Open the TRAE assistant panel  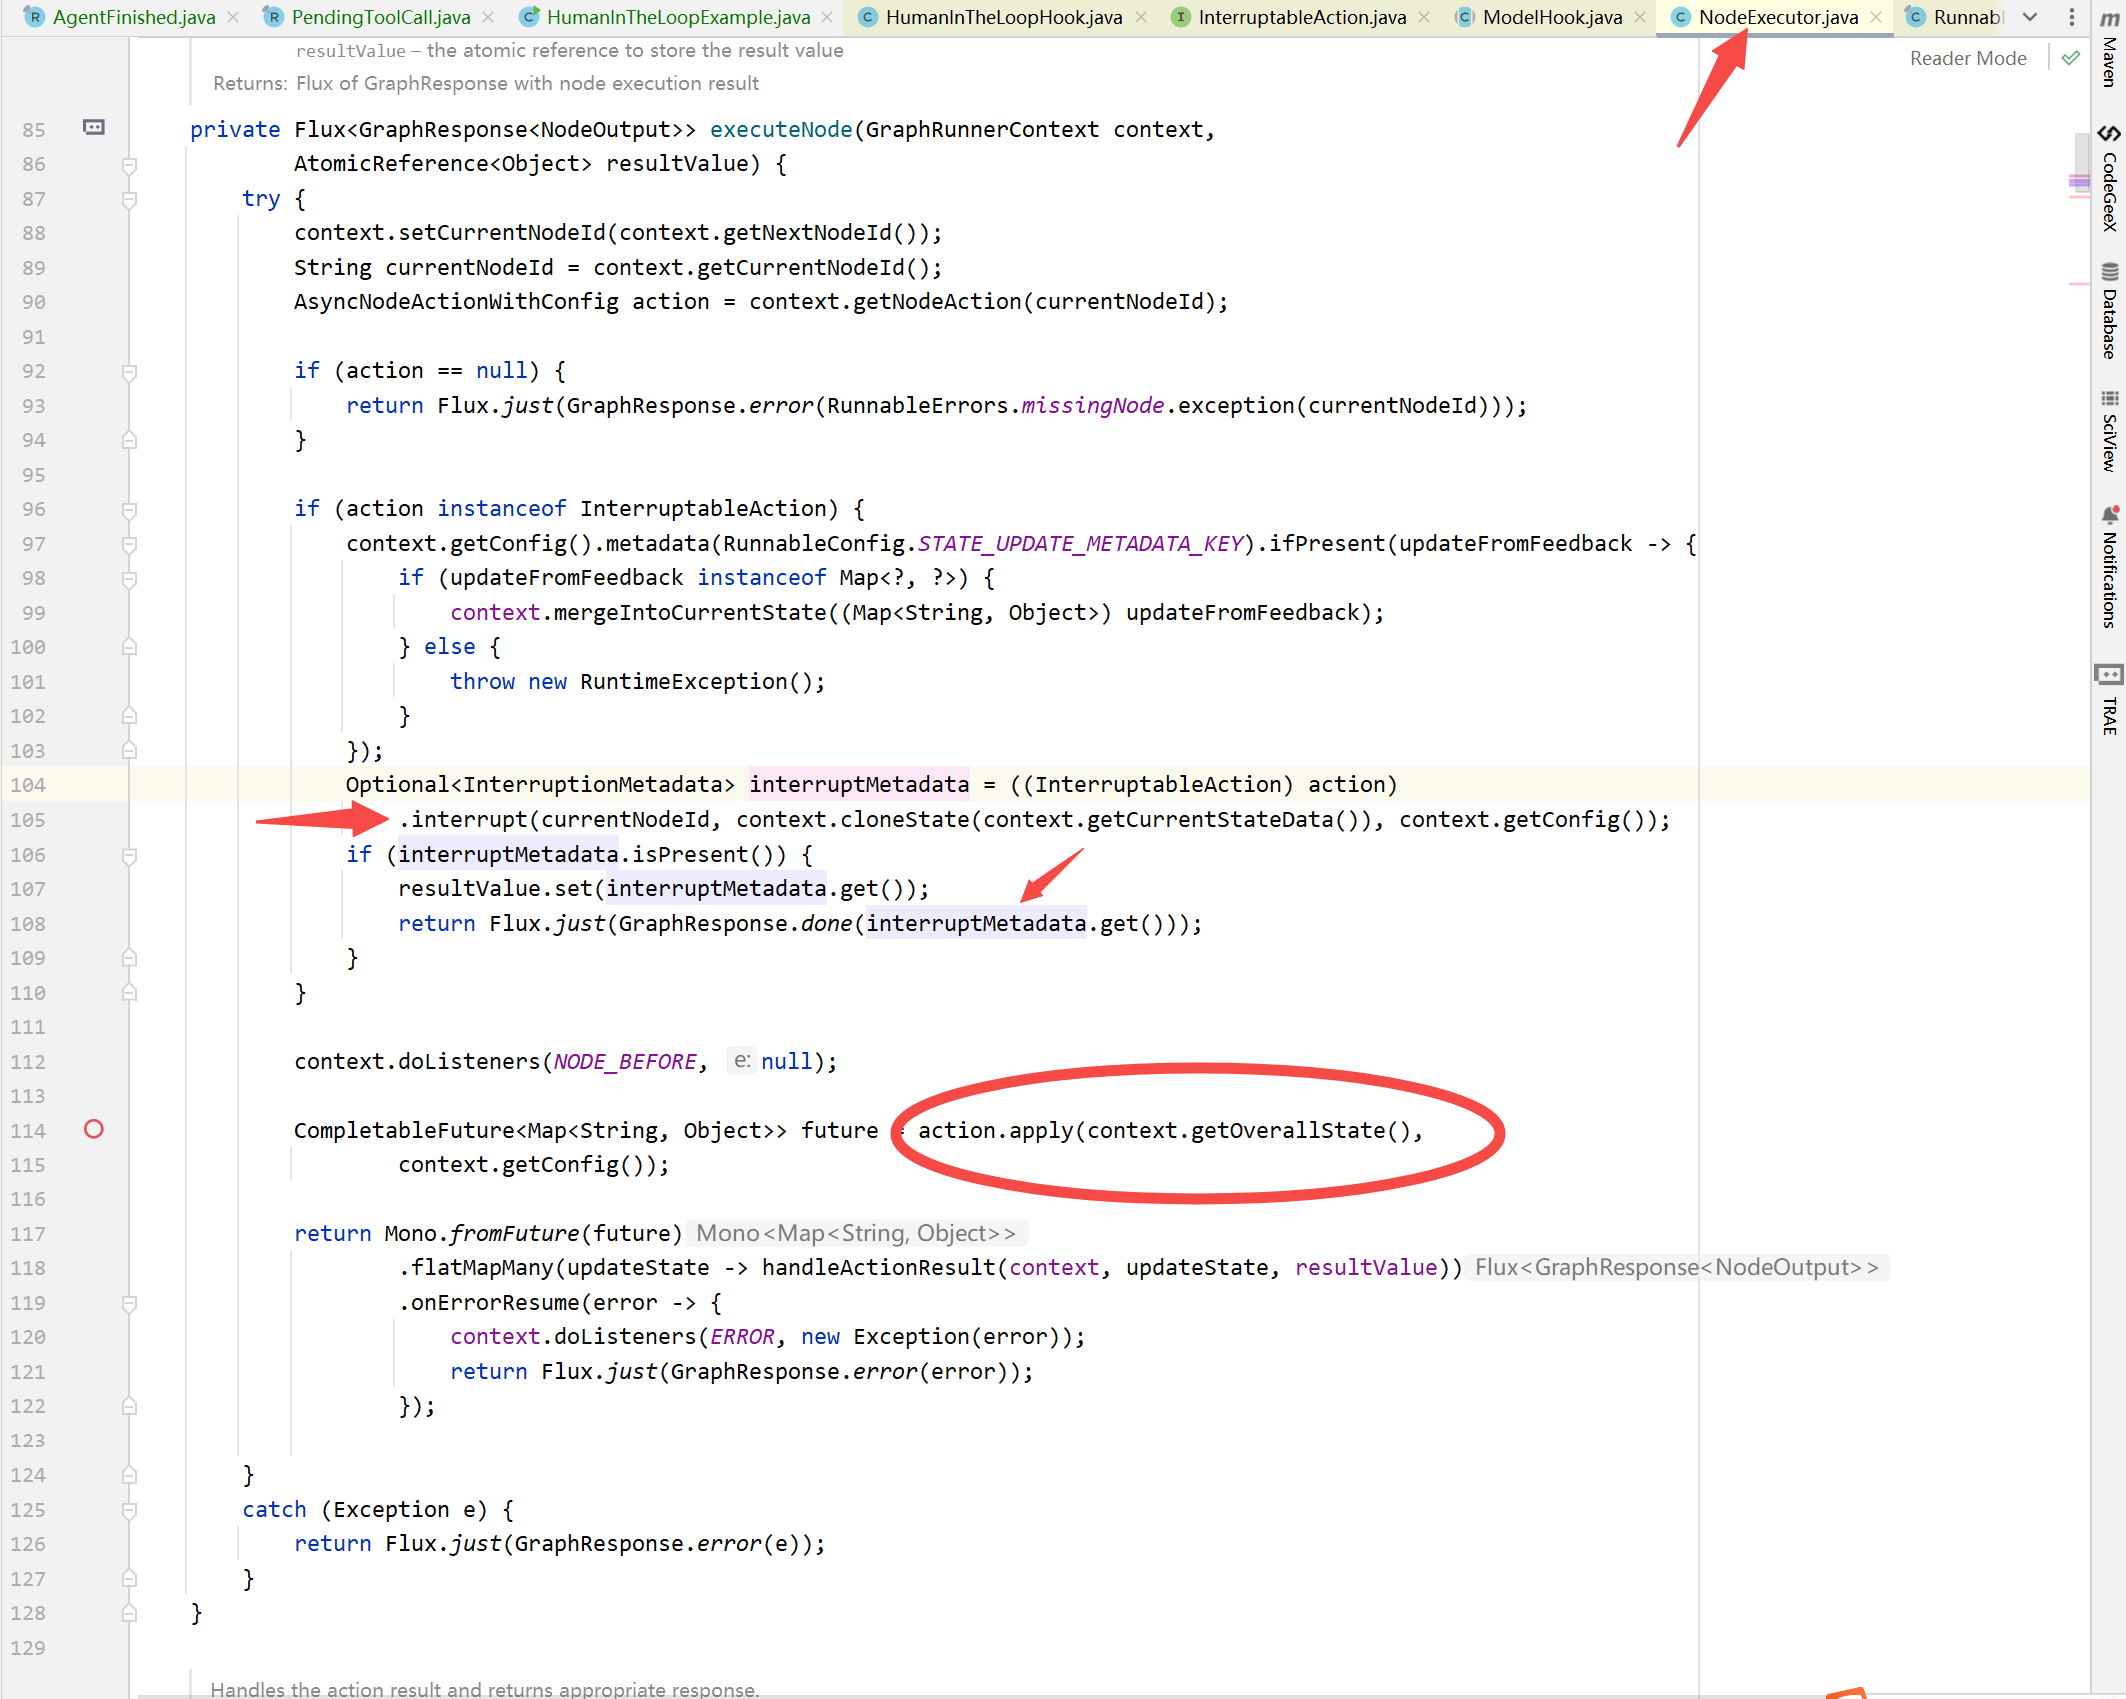click(2109, 699)
